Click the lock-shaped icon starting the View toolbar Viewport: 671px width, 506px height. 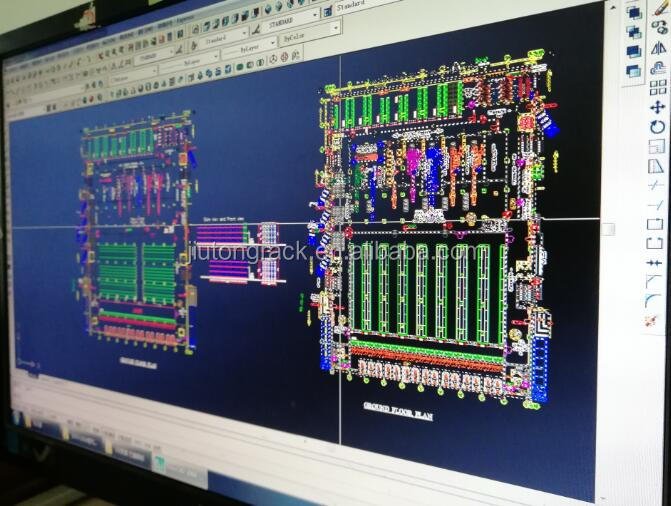click(196, 30)
